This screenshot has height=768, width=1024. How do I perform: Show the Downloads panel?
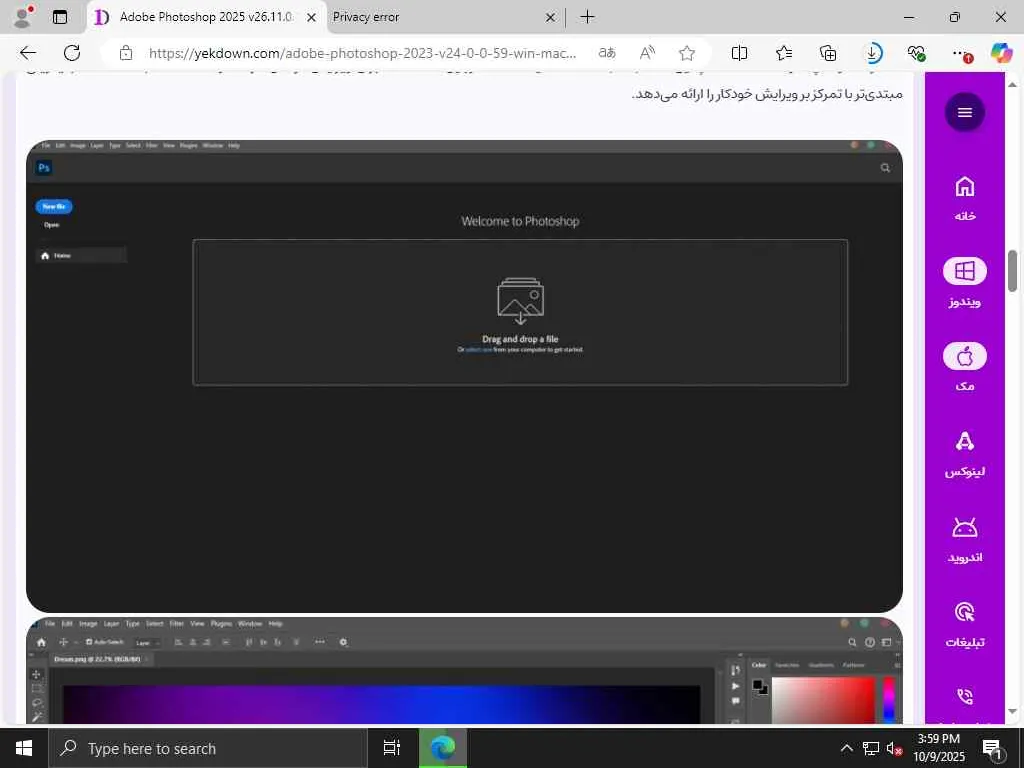point(872,53)
